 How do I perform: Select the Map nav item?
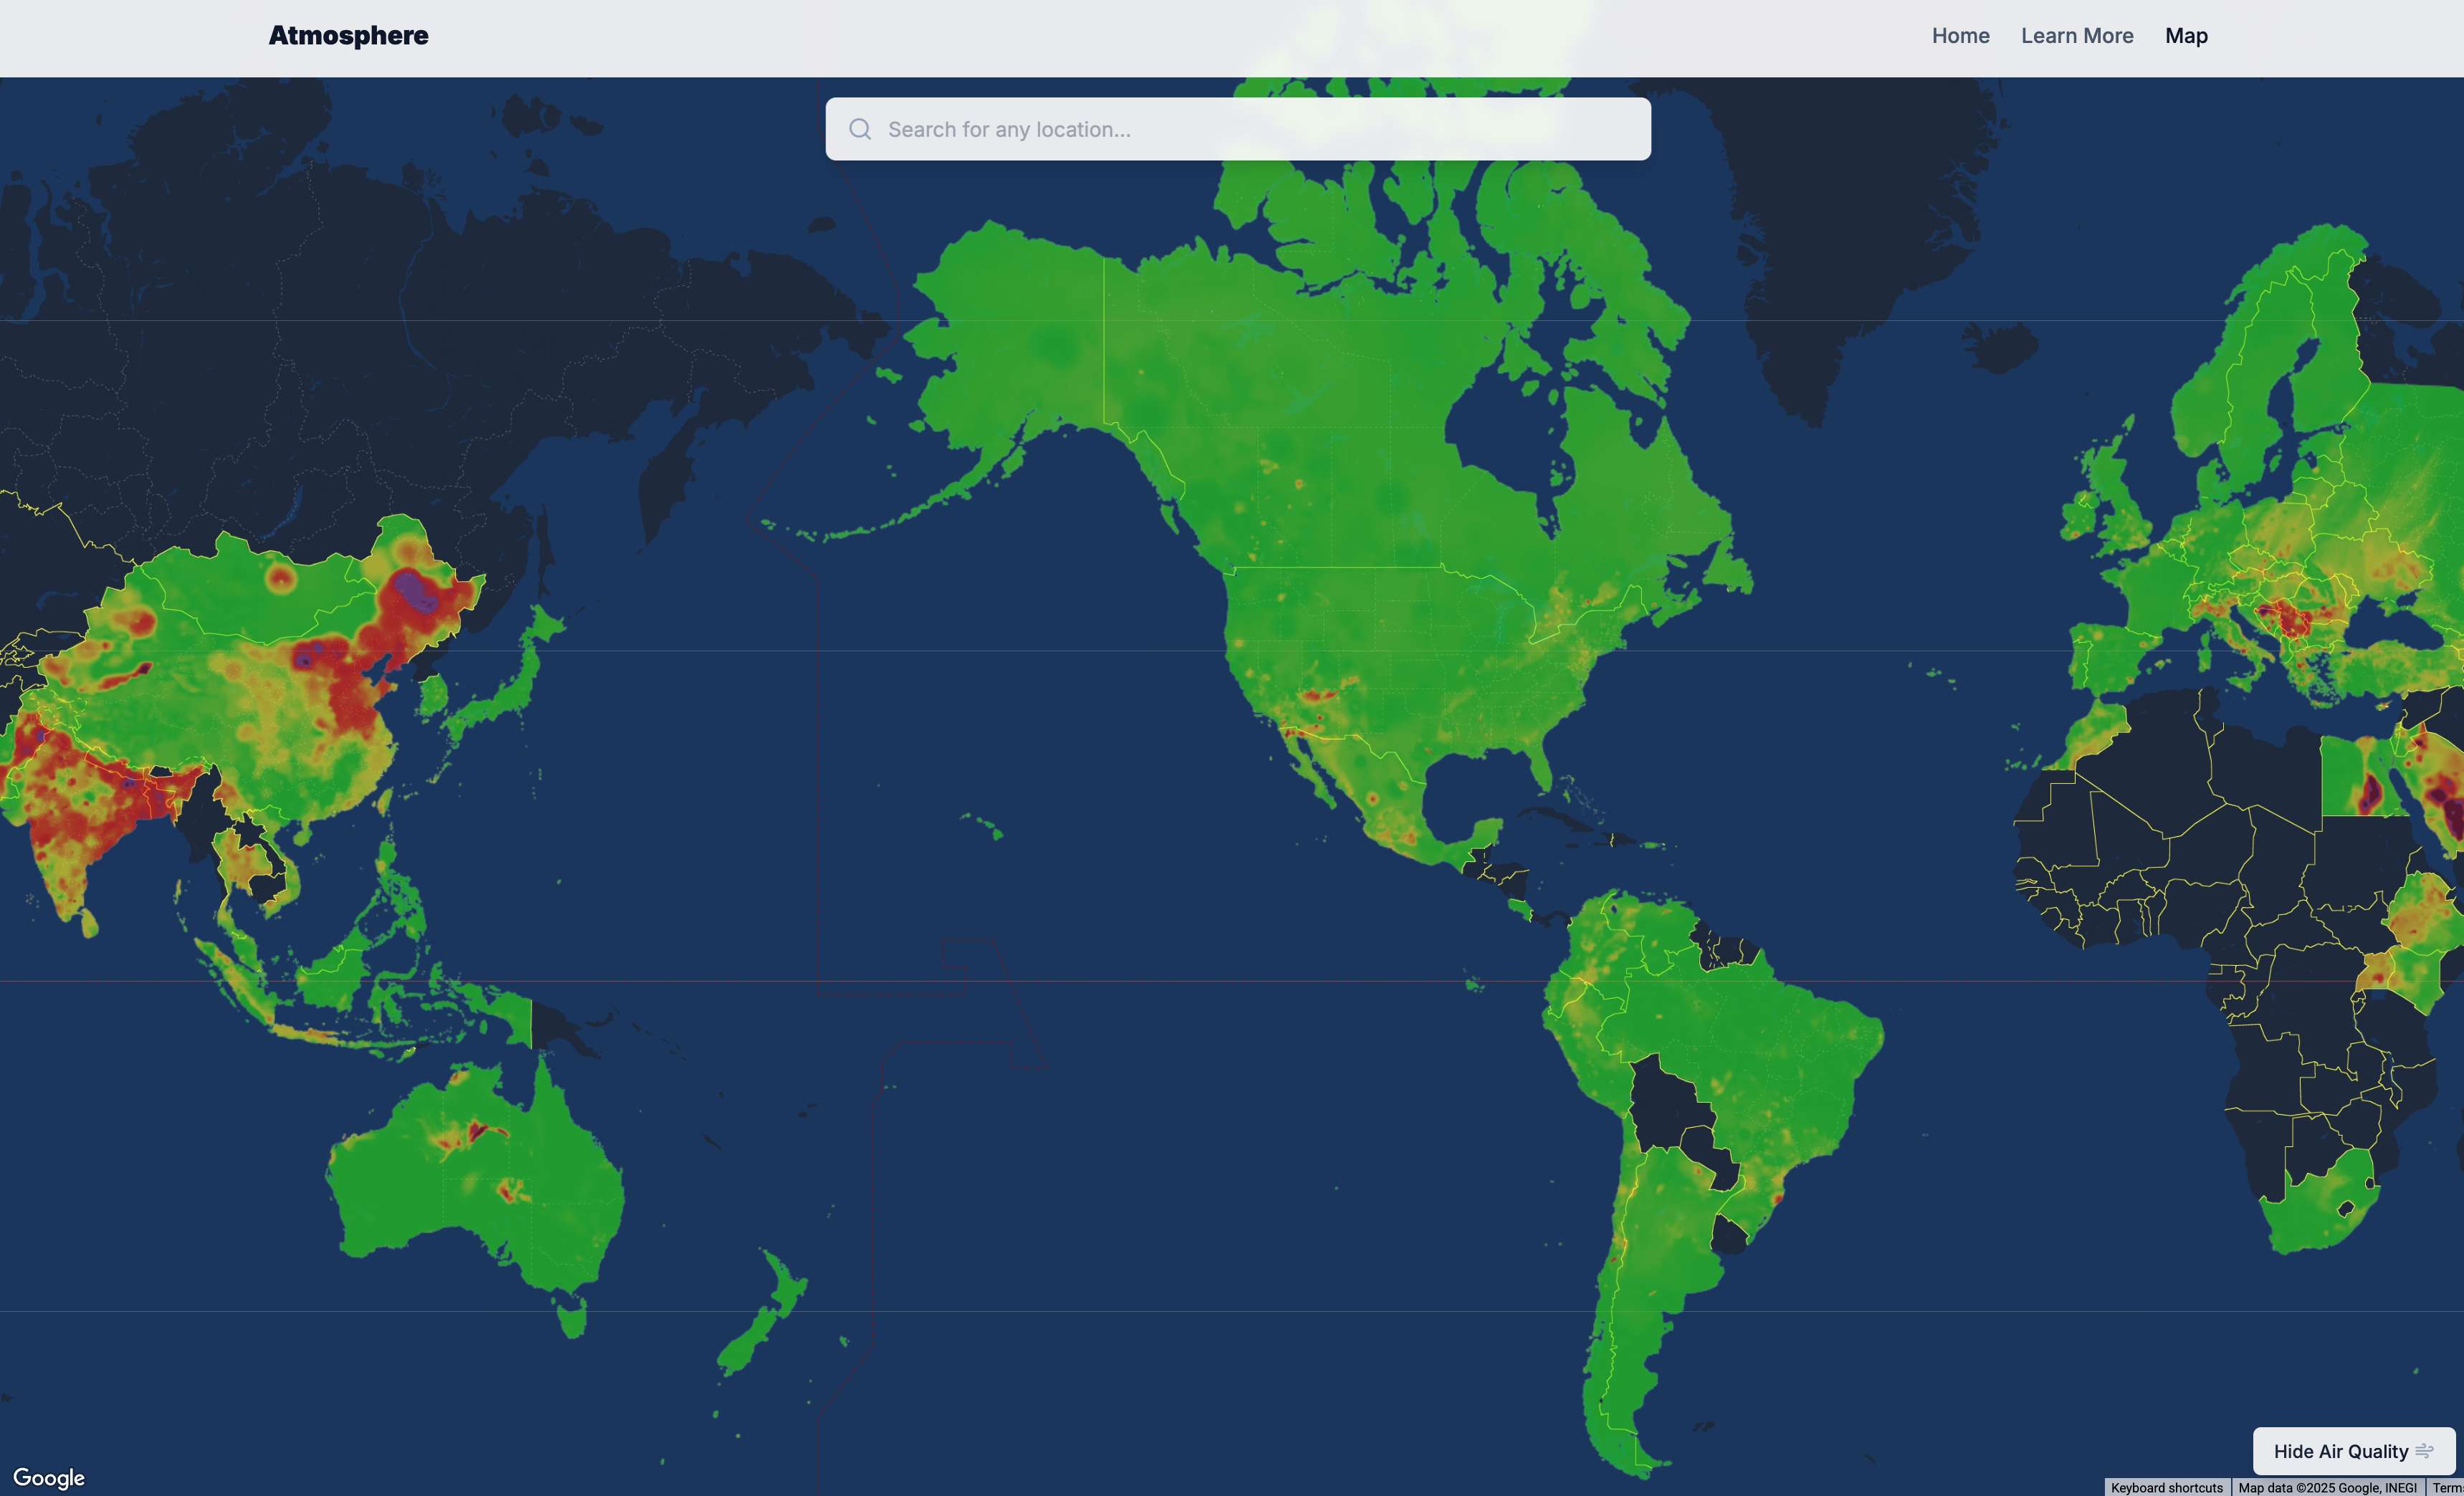(2186, 36)
